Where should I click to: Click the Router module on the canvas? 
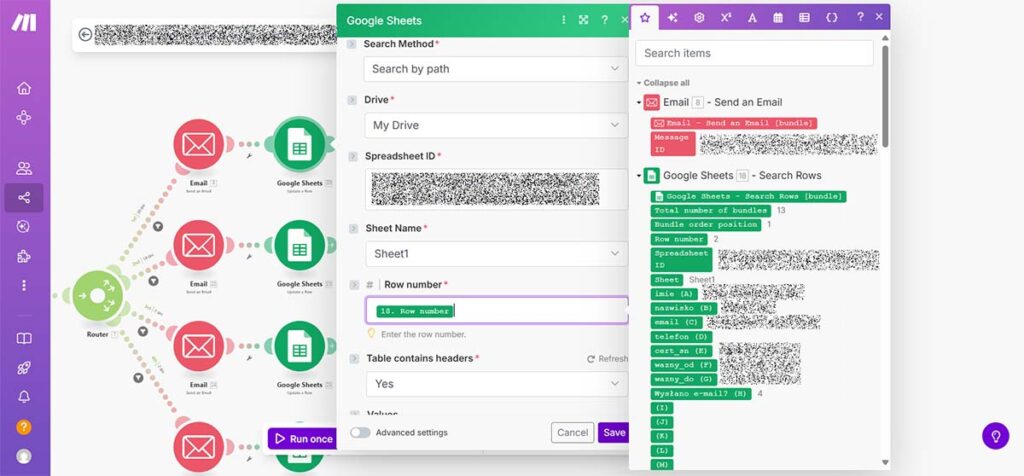pyautogui.click(x=97, y=297)
